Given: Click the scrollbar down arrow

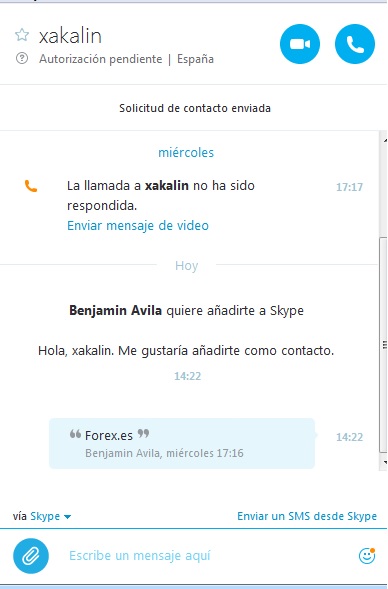Looking at the screenshot, I should tap(385, 462).
